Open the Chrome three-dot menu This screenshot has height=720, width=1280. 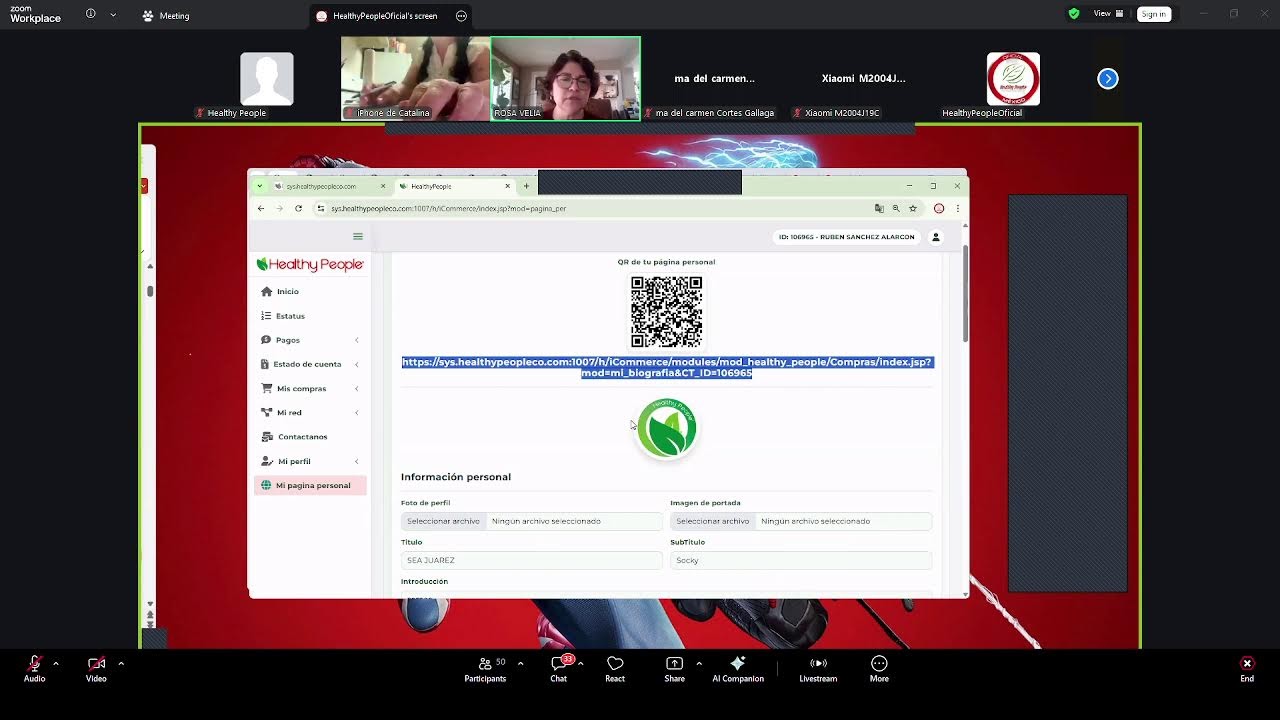tap(958, 208)
